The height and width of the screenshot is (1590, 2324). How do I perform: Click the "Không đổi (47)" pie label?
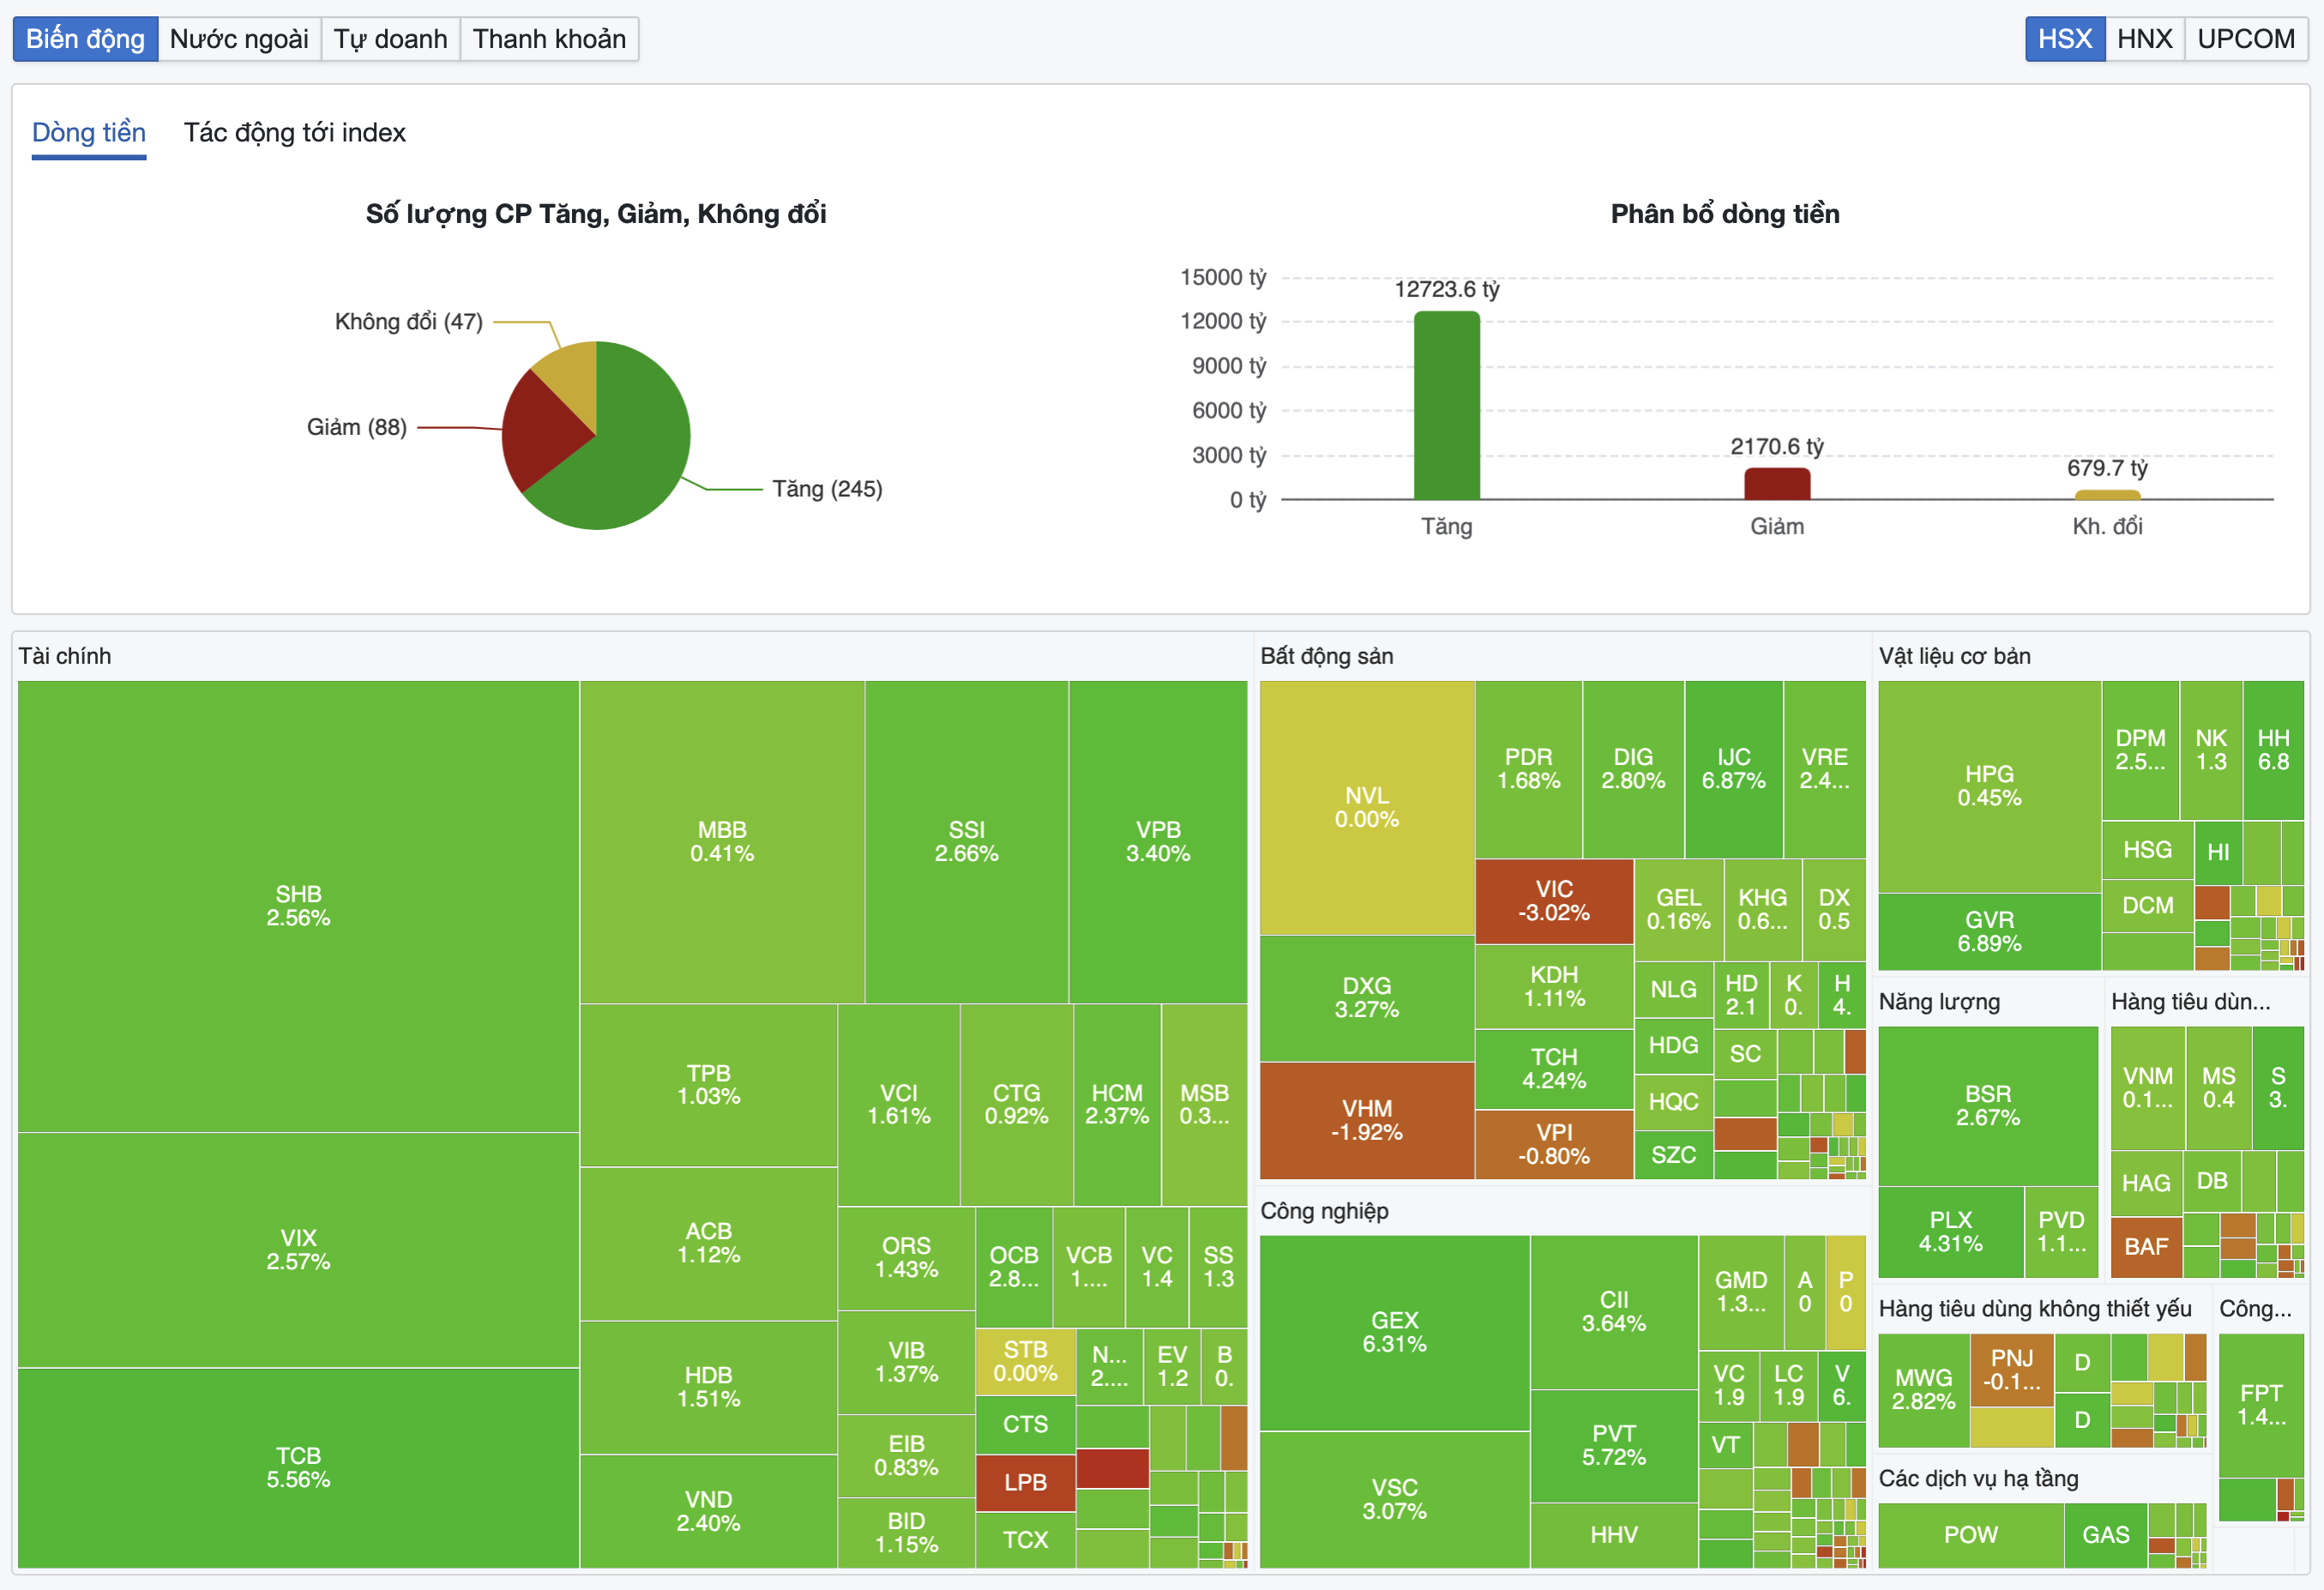tap(409, 321)
